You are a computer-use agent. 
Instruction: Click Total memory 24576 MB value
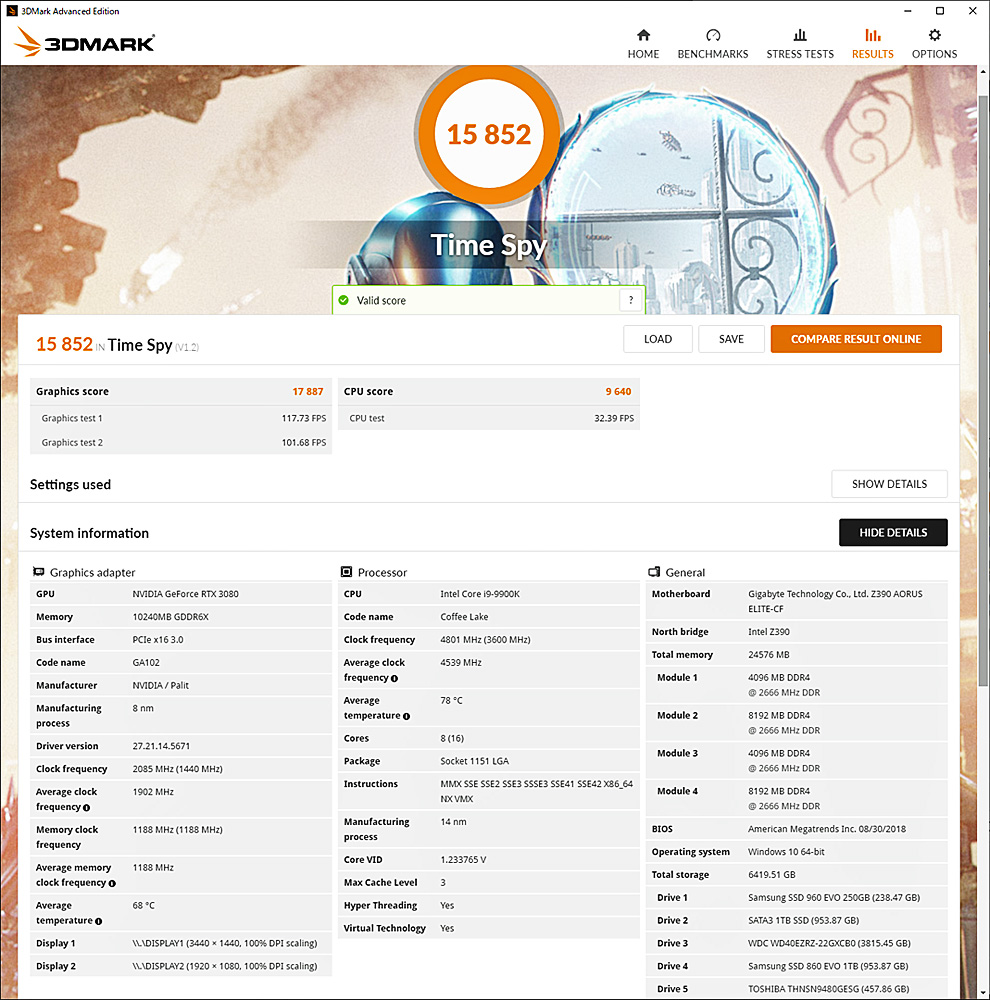[x=769, y=655]
